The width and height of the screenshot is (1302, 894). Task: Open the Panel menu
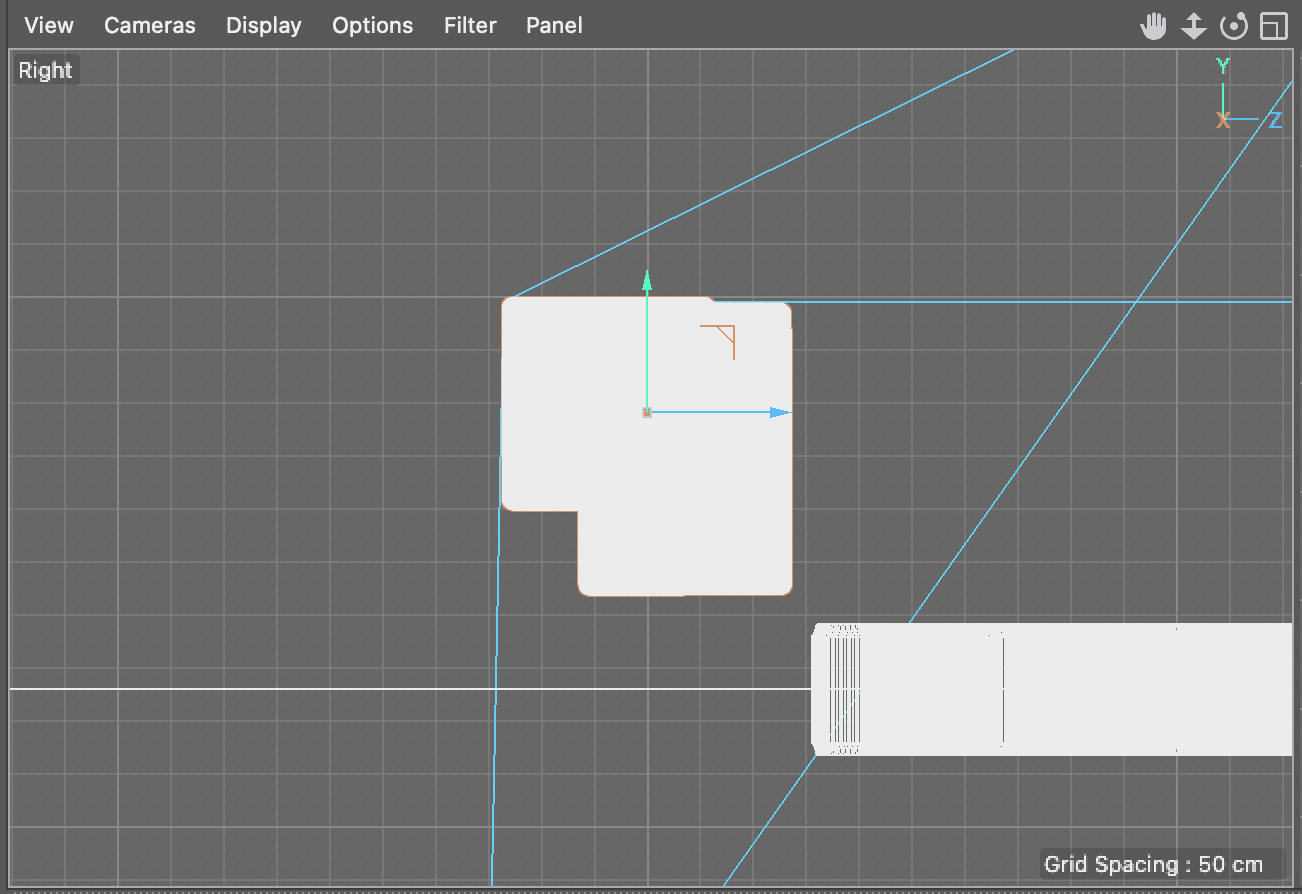[x=554, y=25]
